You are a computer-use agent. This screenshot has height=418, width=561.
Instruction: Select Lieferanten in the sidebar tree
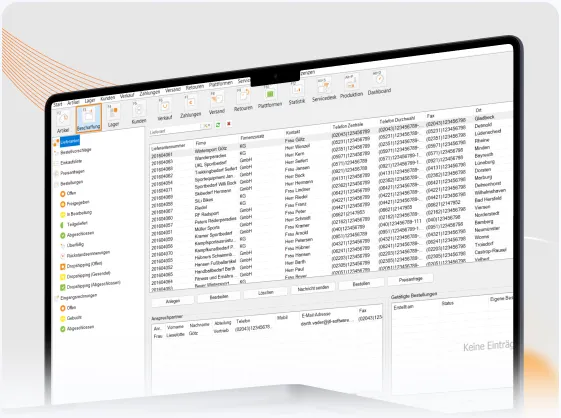pos(70,142)
